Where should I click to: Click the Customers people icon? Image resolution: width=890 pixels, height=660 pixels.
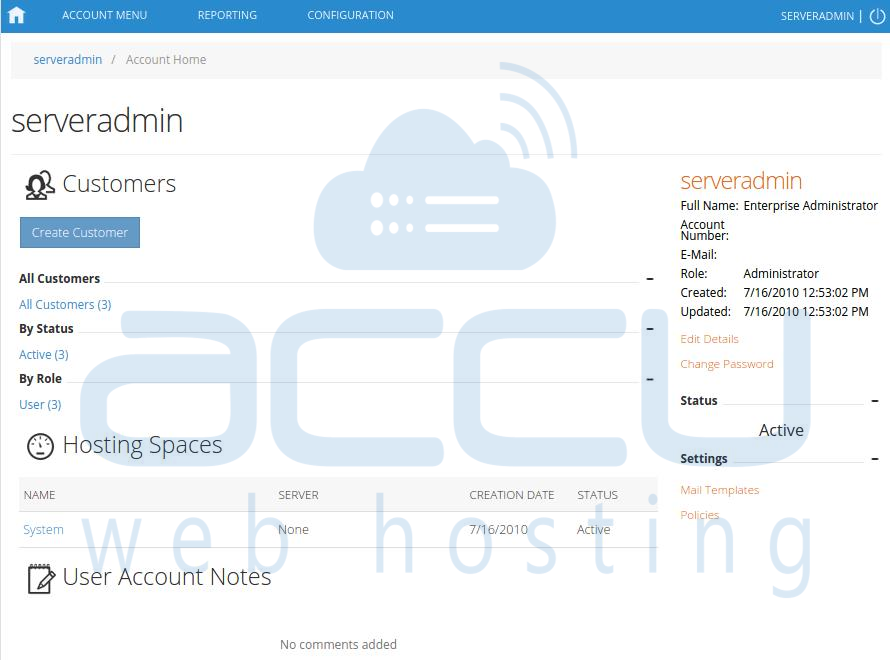pos(40,185)
